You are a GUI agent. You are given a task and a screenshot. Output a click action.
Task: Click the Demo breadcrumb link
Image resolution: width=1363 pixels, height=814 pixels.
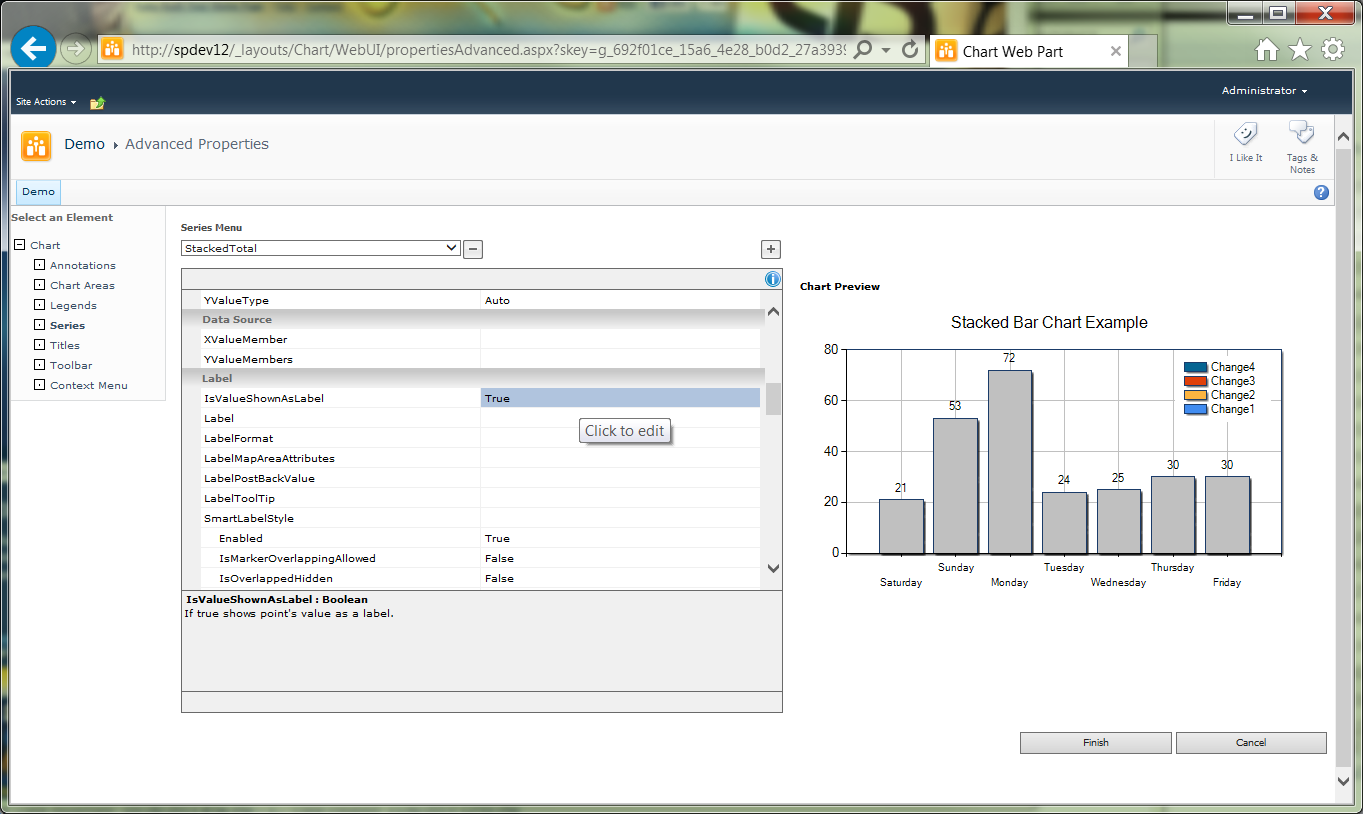(85, 144)
